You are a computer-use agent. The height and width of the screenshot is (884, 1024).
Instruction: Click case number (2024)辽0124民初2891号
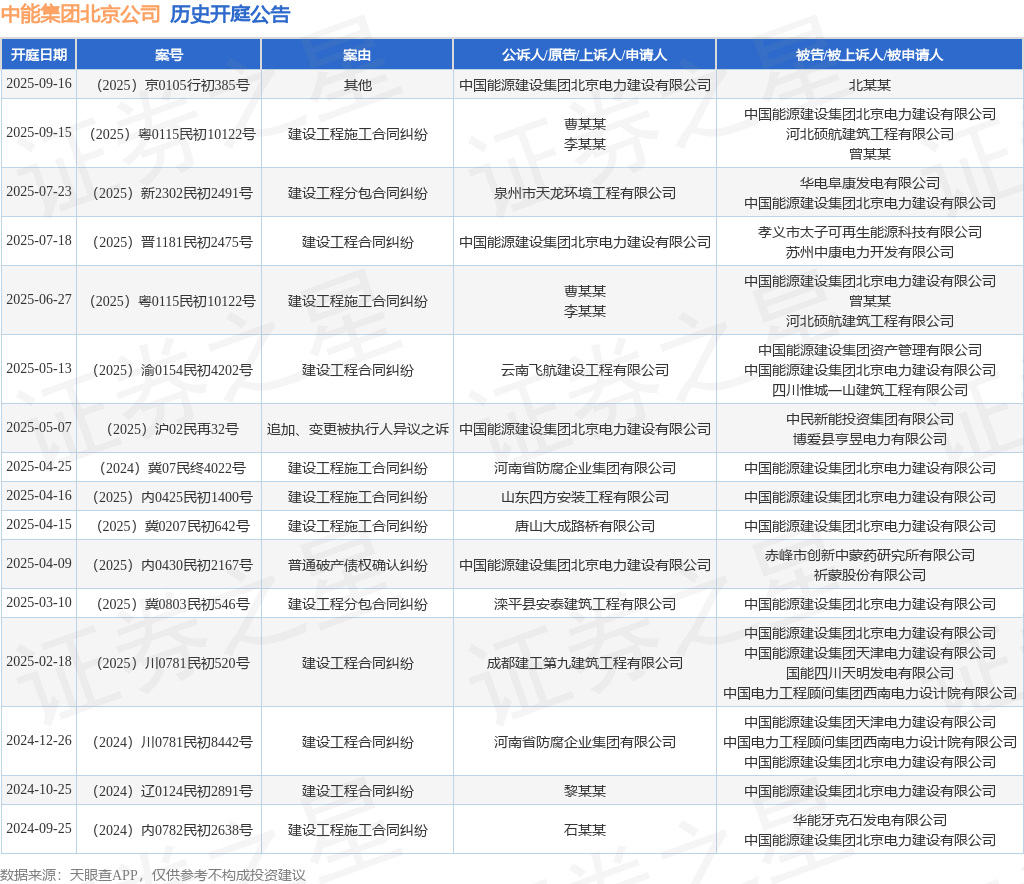[168, 791]
